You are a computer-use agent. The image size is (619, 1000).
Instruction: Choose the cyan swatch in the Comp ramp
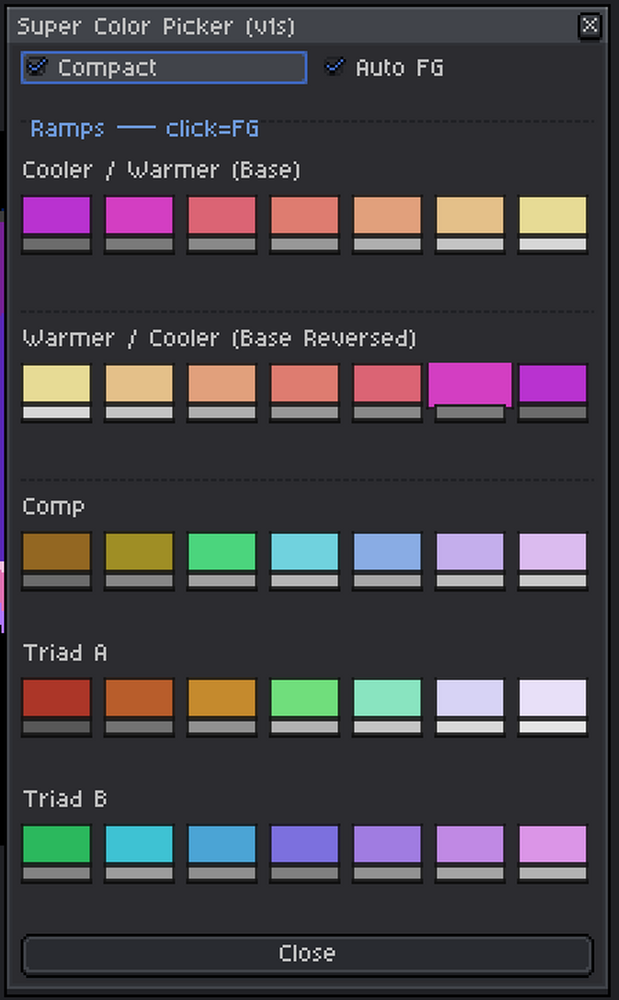(305, 549)
